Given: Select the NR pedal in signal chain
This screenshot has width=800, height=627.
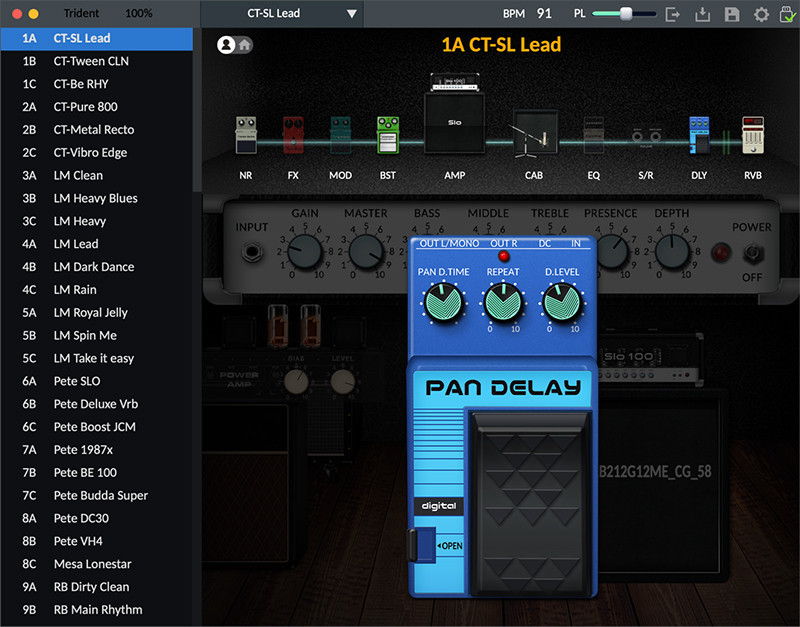Looking at the screenshot, I should [x=246, y=136].
